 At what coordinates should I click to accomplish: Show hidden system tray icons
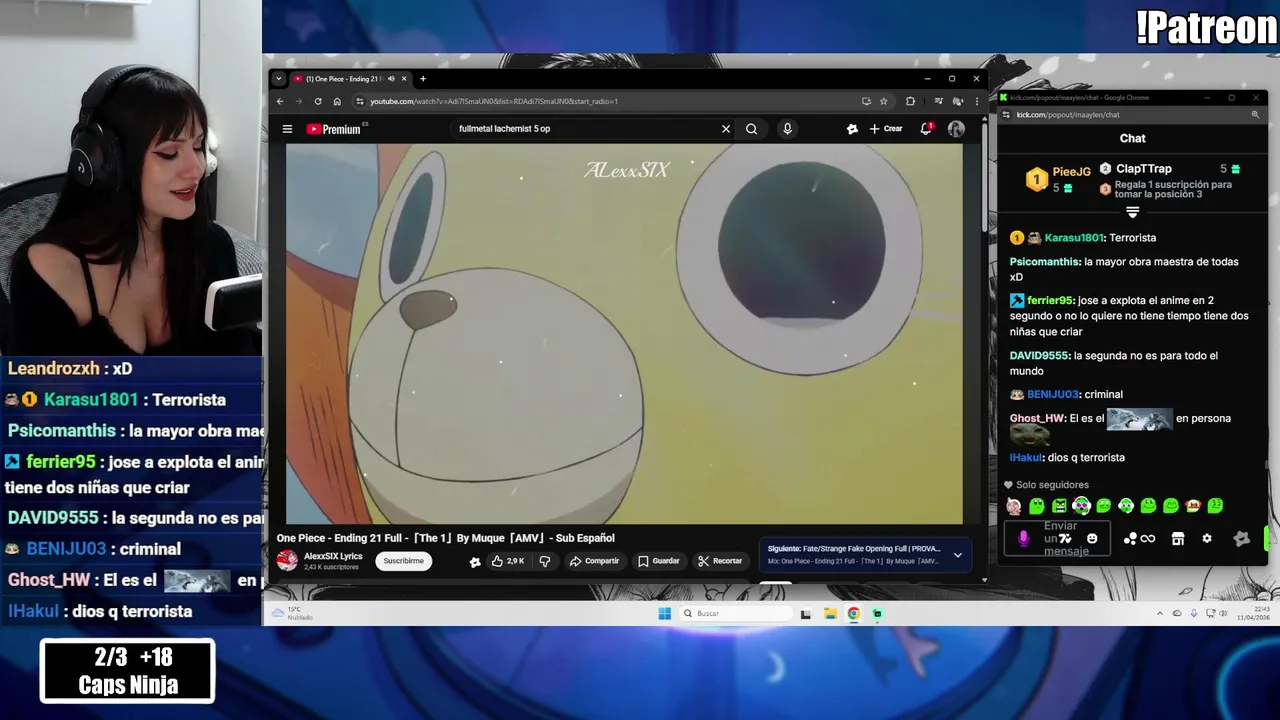(x=1160, y=613)
